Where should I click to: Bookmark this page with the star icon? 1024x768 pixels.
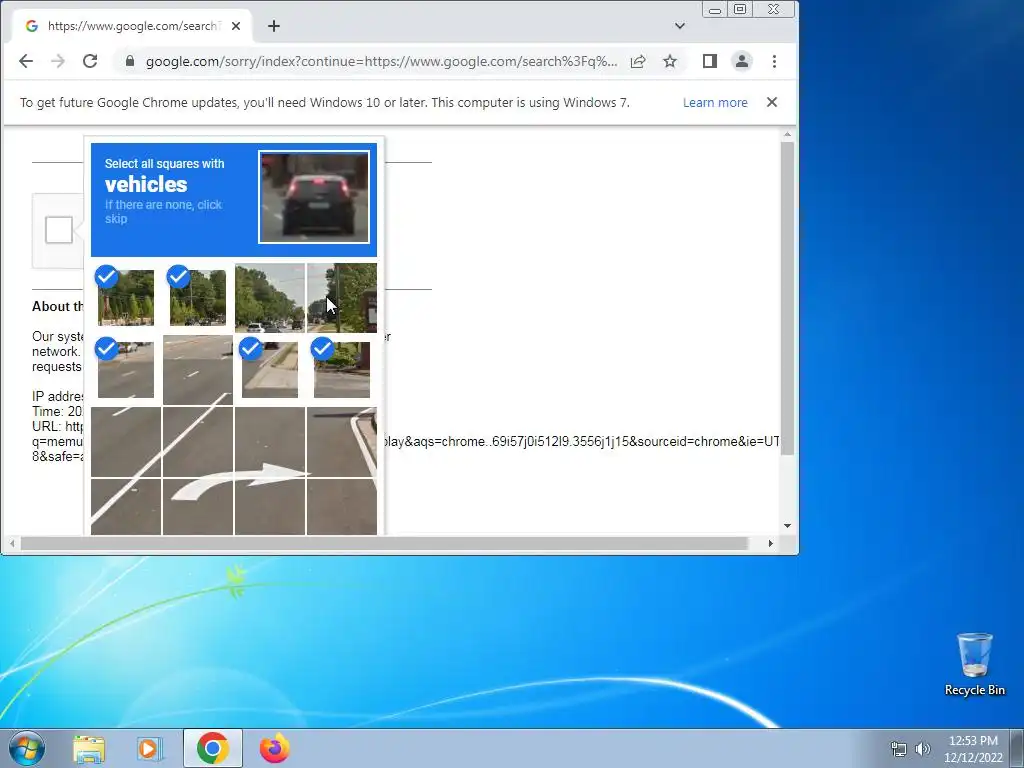pyautogui.click(x=670, y=61)
